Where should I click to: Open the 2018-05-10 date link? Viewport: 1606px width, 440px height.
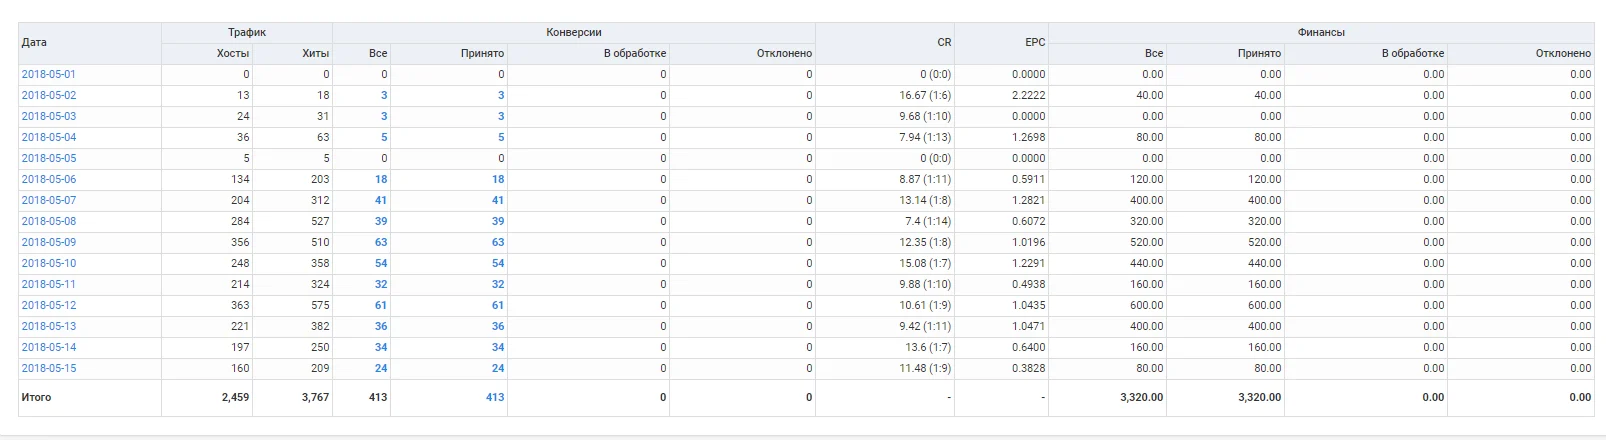pyautogui.click(x=48, y=263)
